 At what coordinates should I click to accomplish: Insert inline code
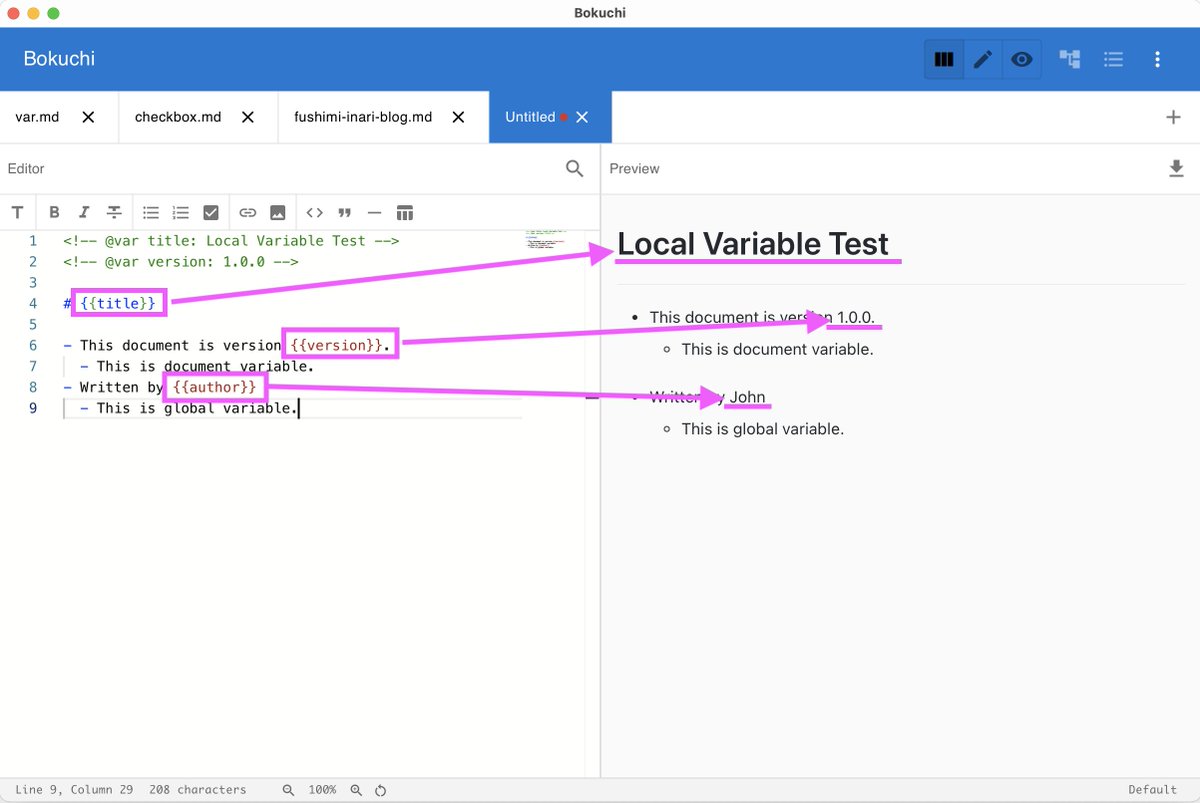(315, 212)
